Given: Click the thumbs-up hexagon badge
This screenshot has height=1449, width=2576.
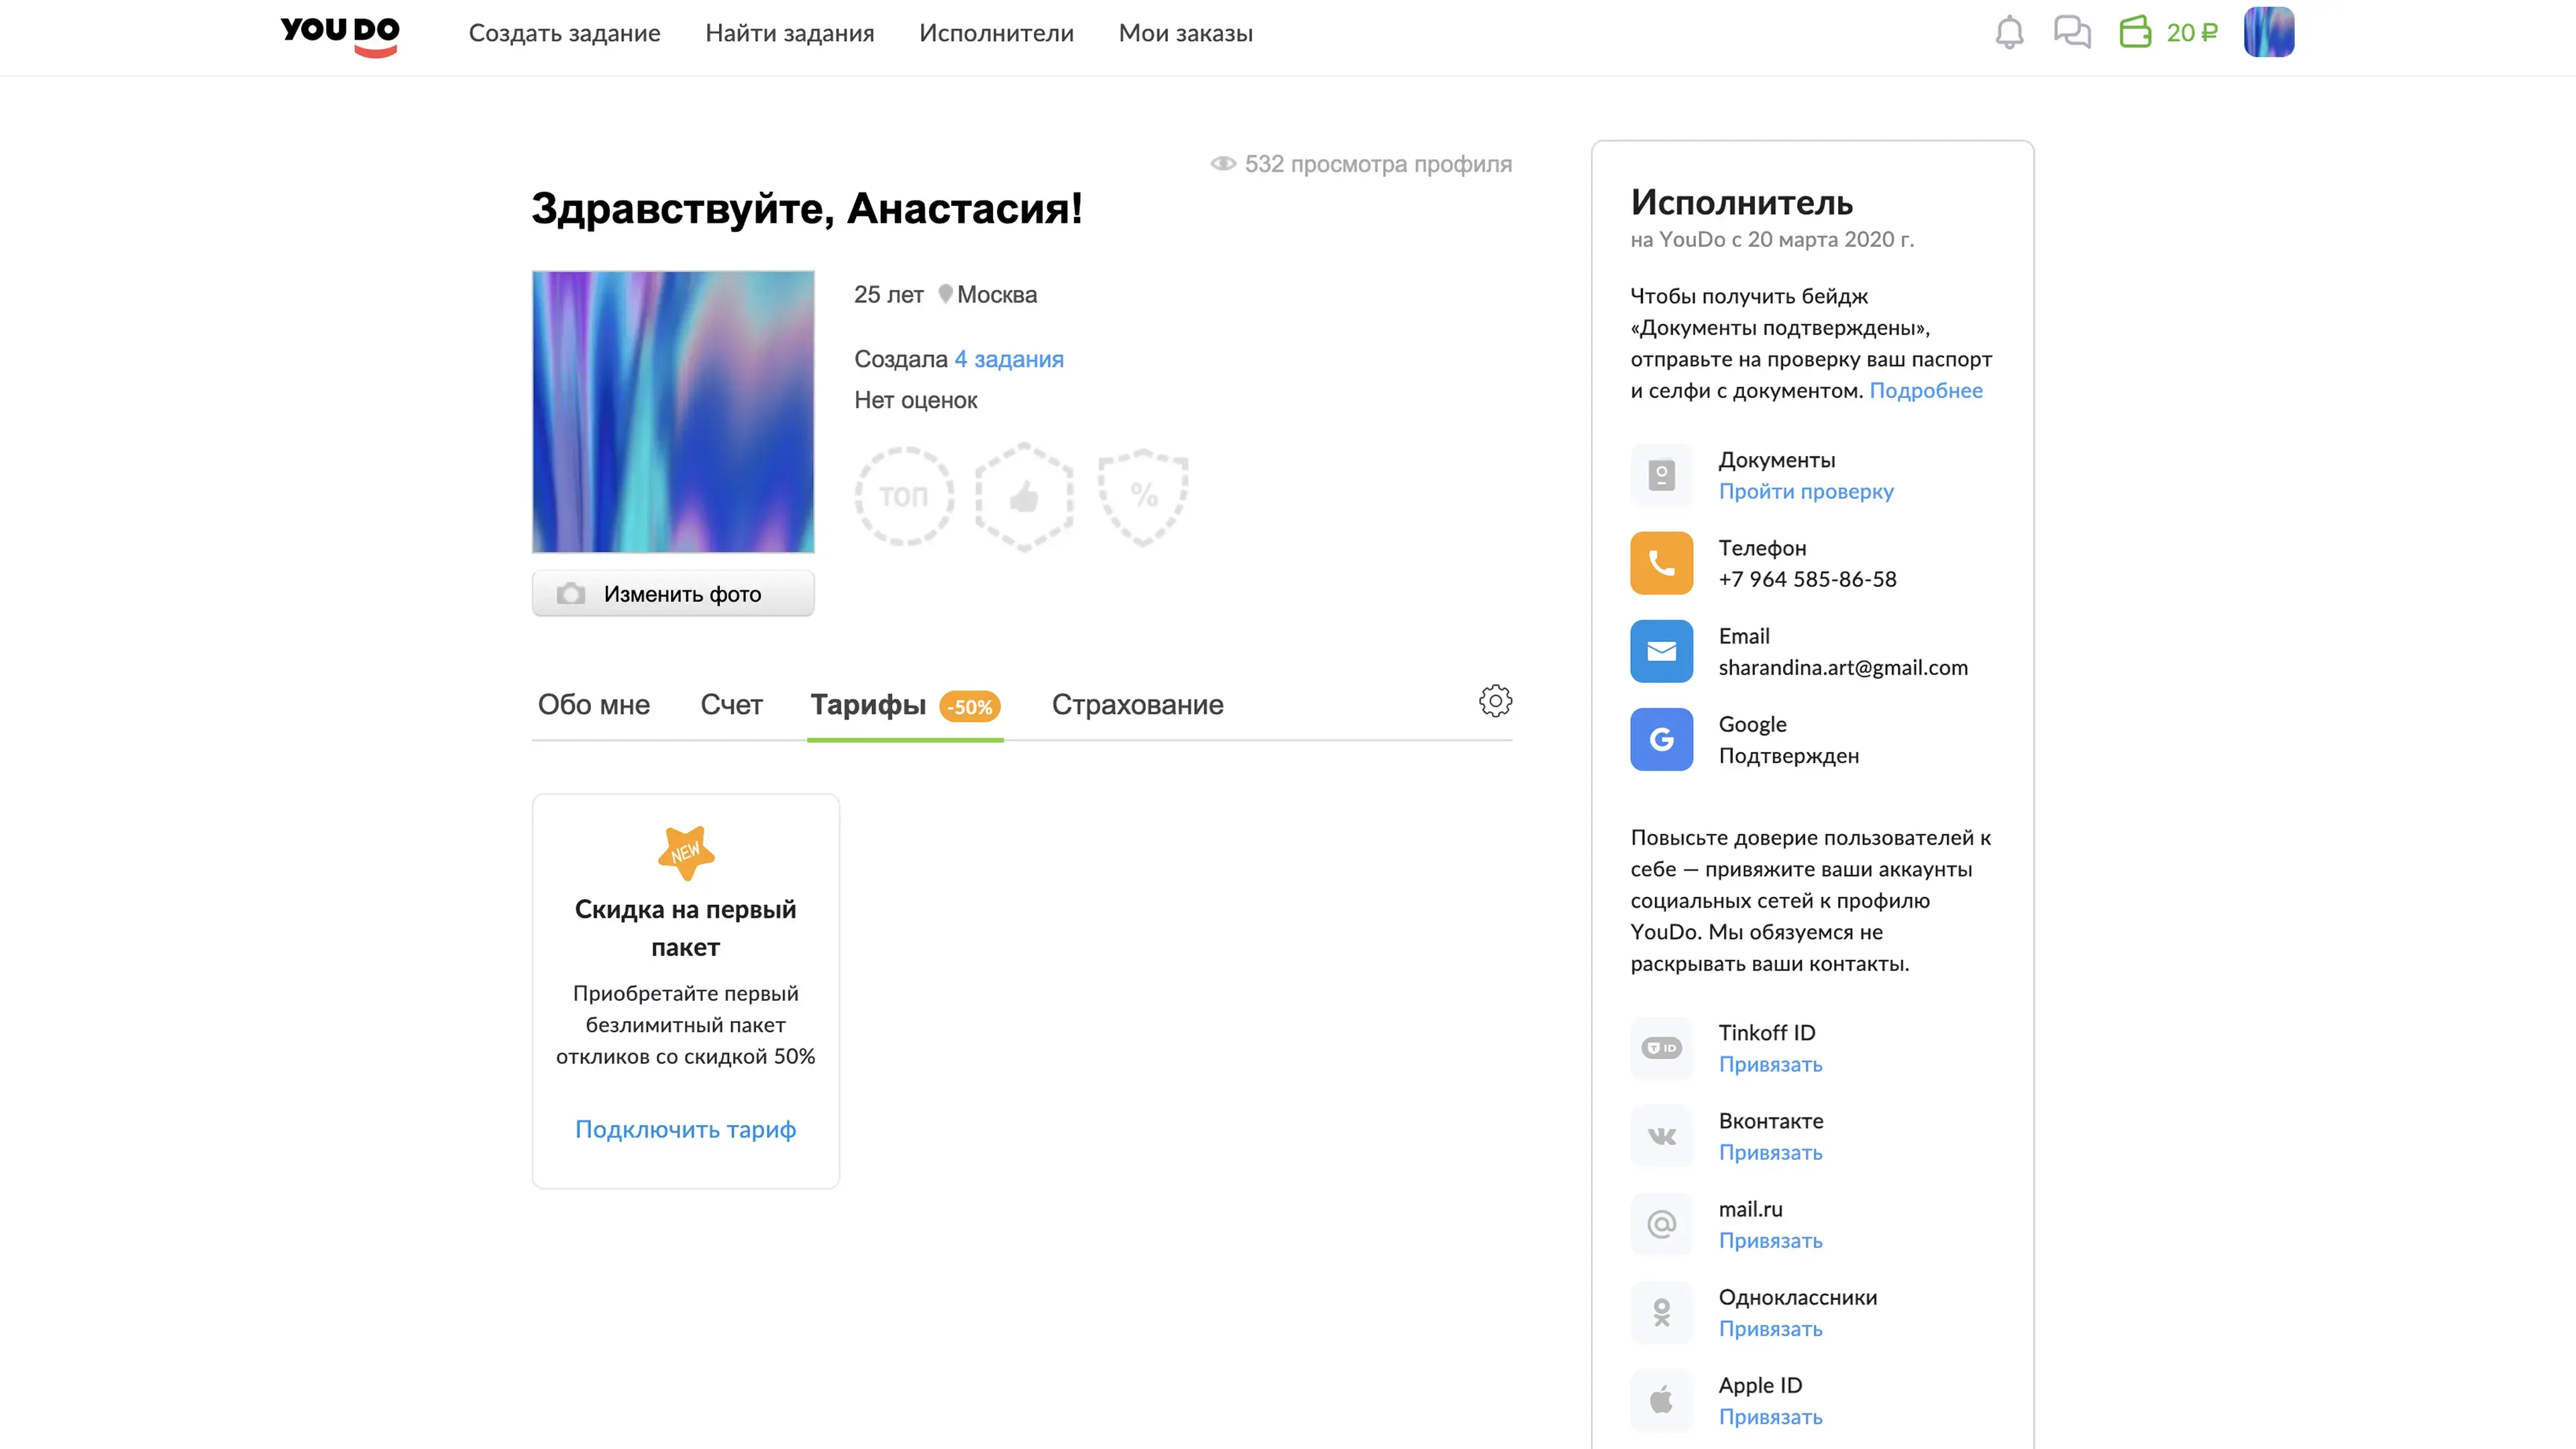Looking at the screenshot, I should pos(1024,496).
